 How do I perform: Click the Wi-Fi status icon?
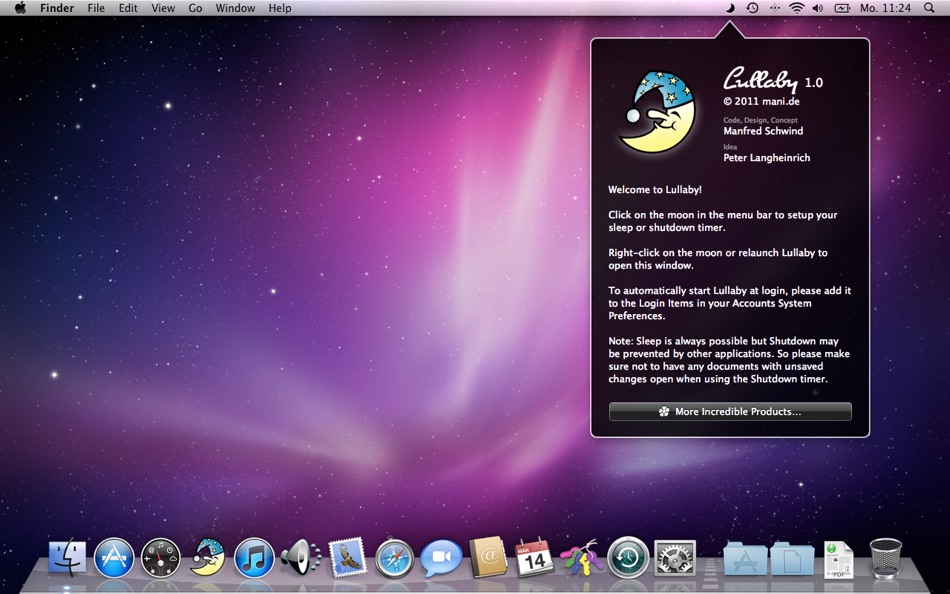click(797, 8)
